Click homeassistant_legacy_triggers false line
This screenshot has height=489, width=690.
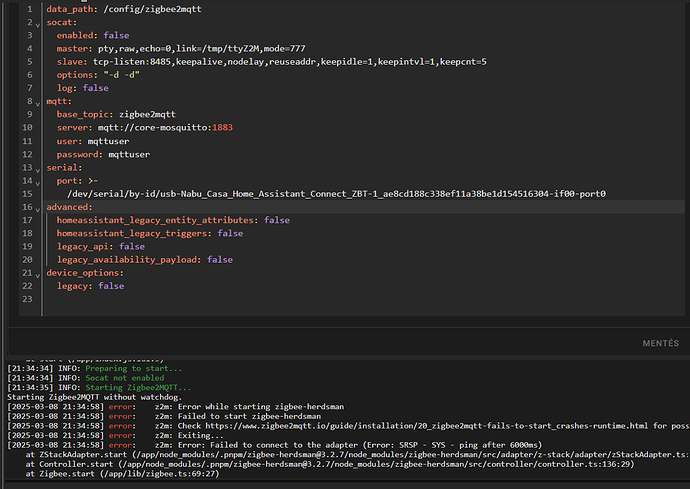[x=150, y=234]
